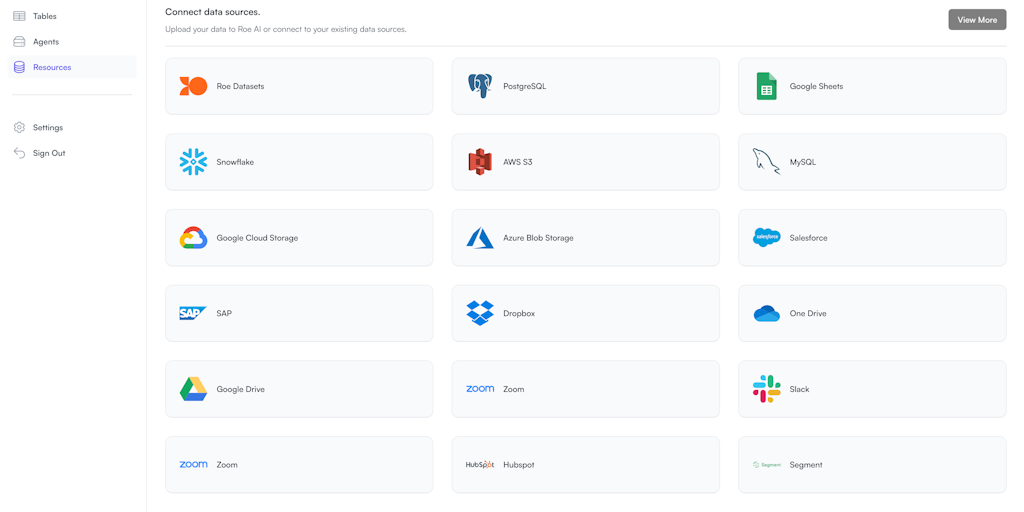Click the Salesforce cloud logo
The image size is (1024, 512).
(x=766, y=238)
